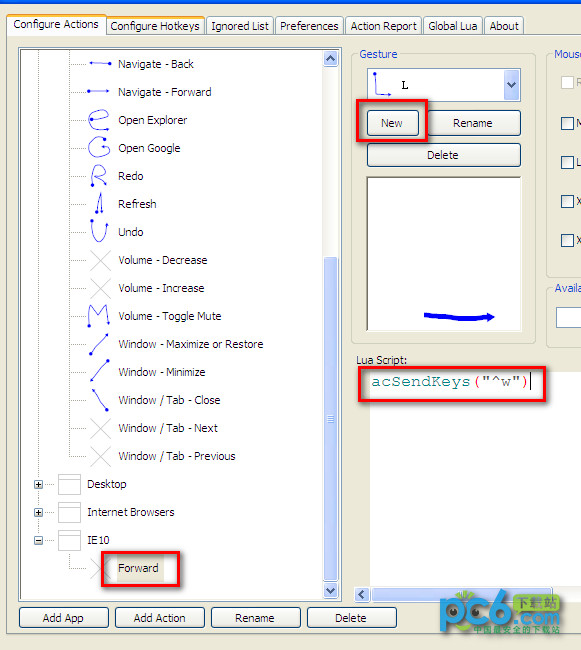Click the Window / Tab - Close gesture icon
Screen dimensions: 581x650
click(100, 400)
